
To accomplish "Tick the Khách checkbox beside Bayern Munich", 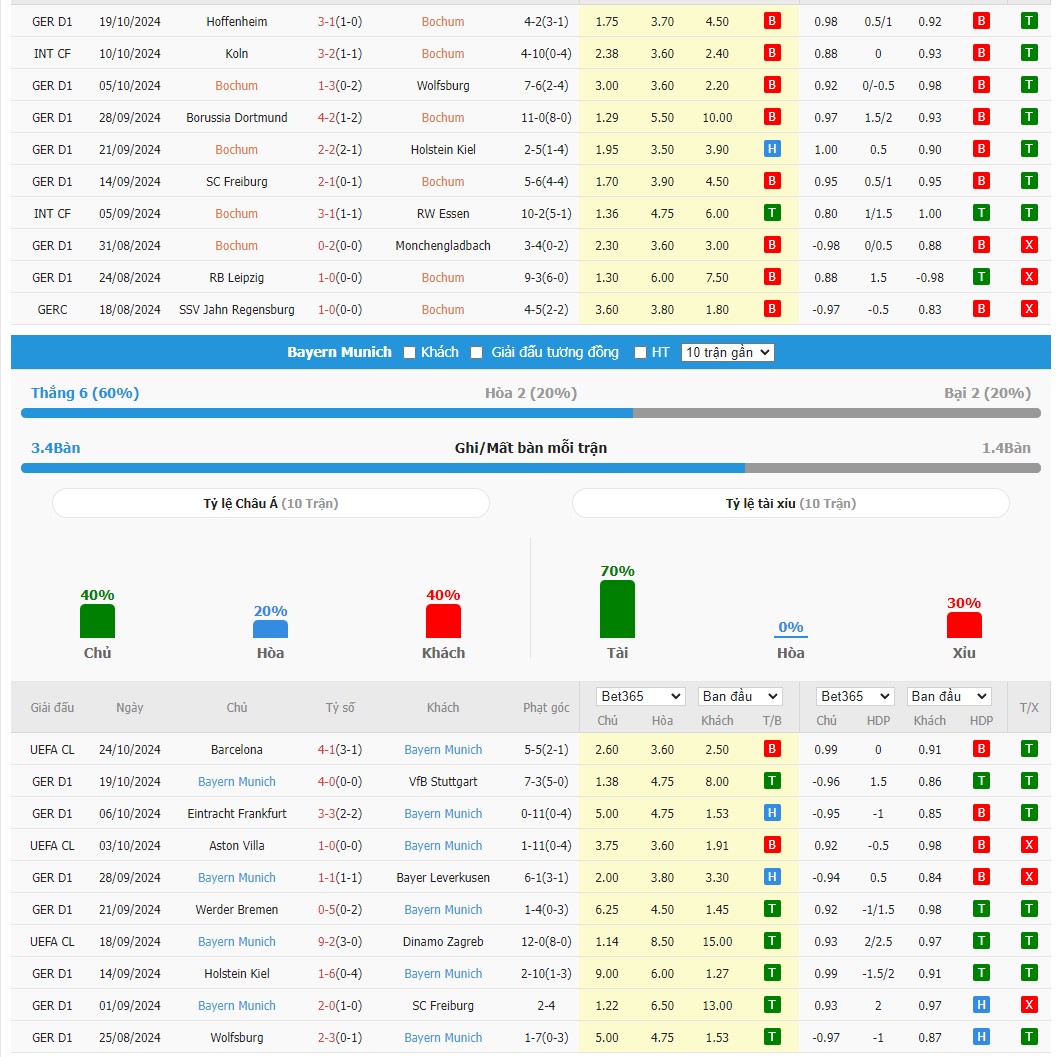I will pyautogui.click(x=409, y=353).
